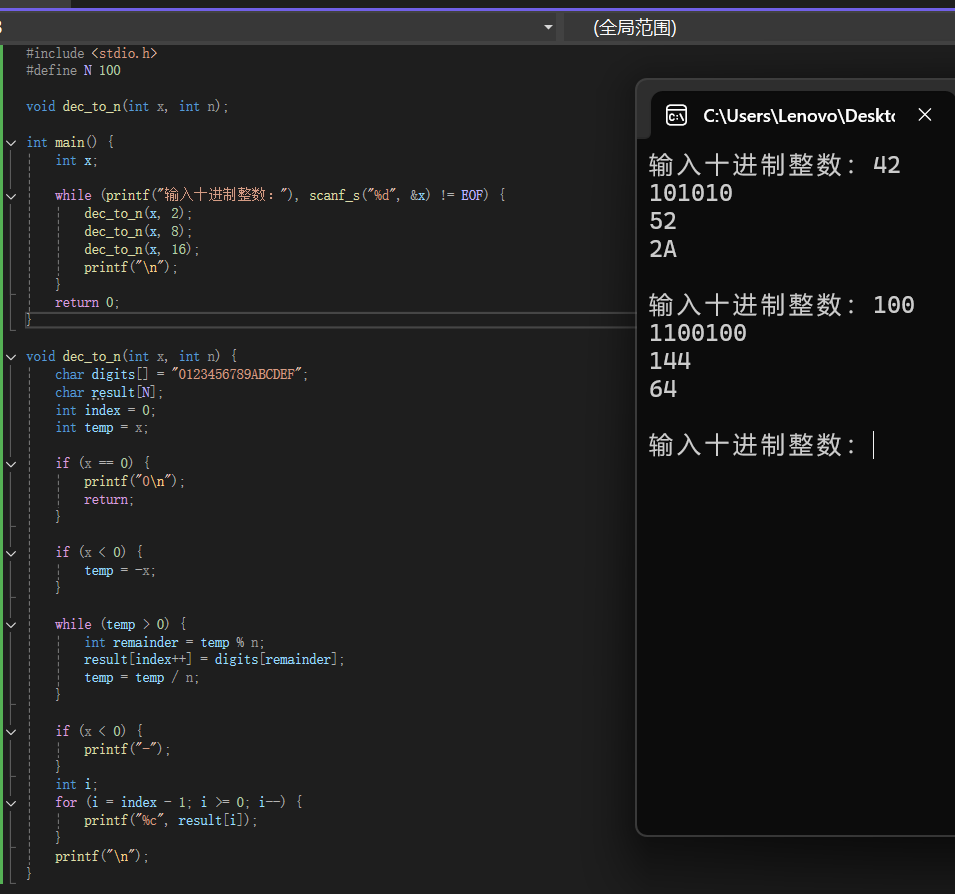
Task: Click the temp = -x statement
Action: (120, 571)
